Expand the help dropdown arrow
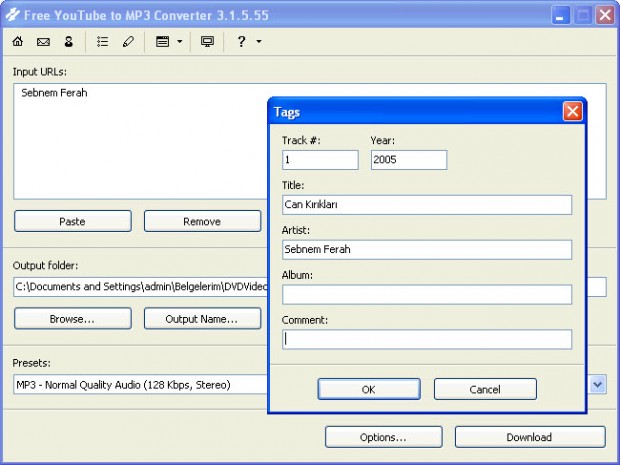Image resolution: width=620 pixels, height=465 pixels. tap(259, 41)
